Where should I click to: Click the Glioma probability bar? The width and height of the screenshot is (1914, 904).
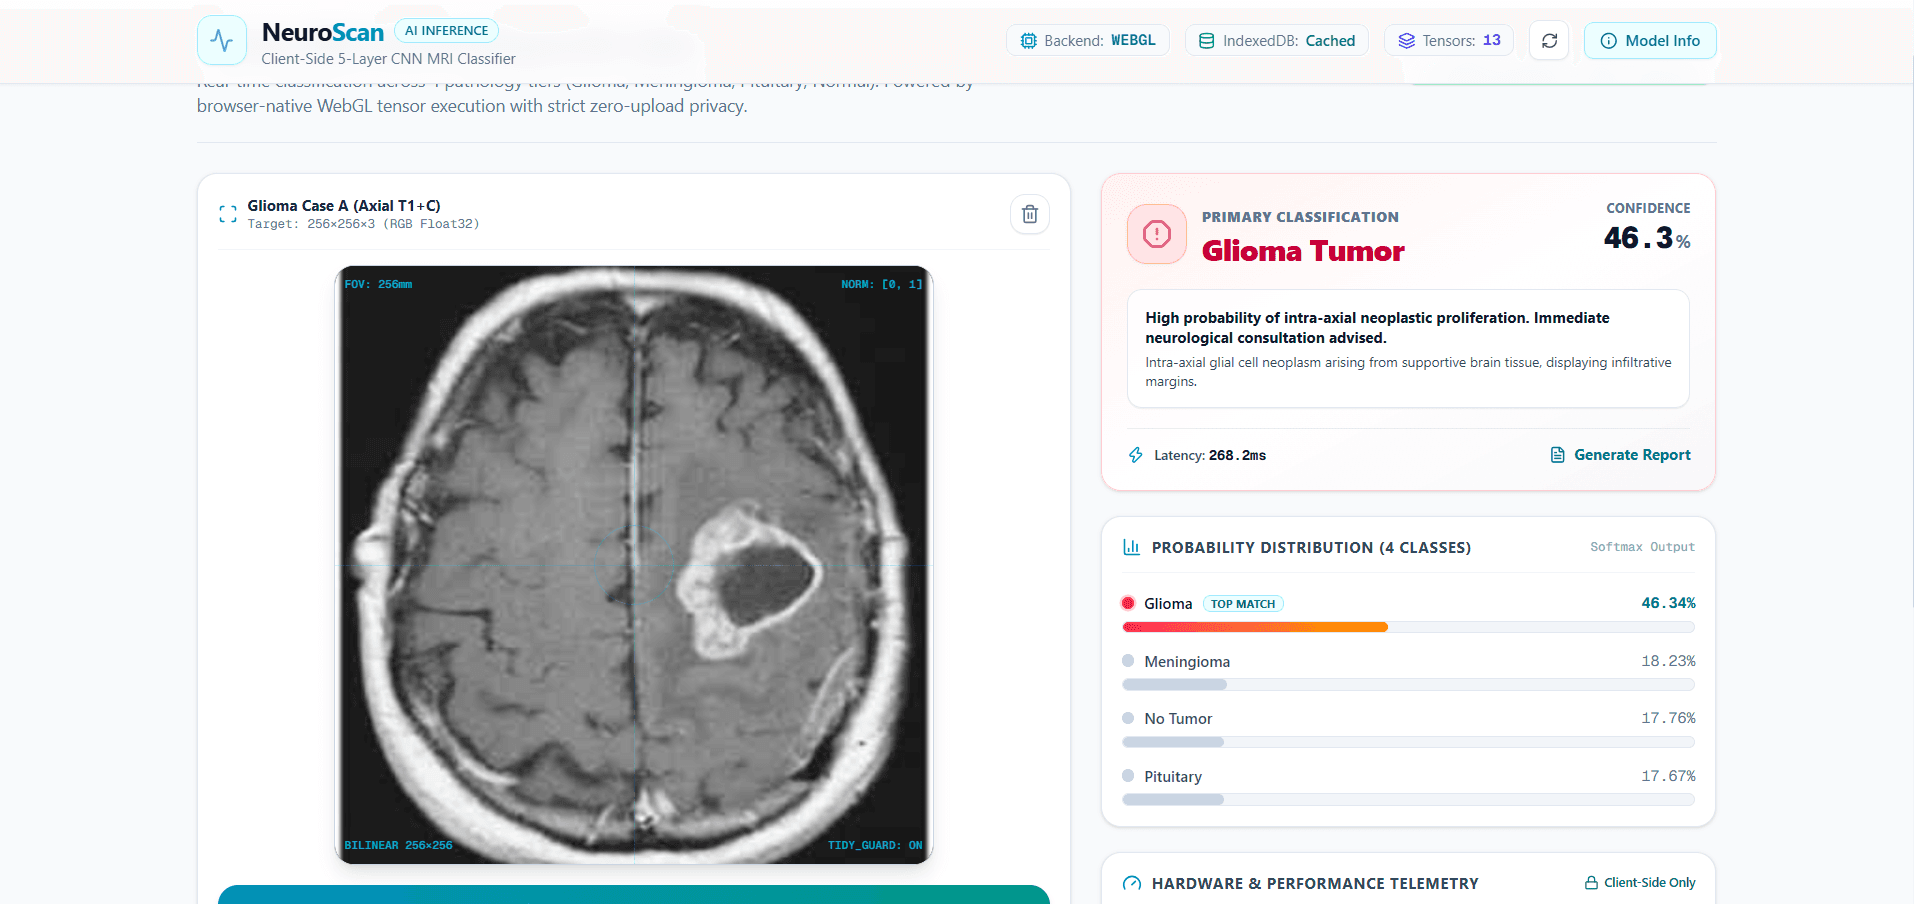[1408, 627]
